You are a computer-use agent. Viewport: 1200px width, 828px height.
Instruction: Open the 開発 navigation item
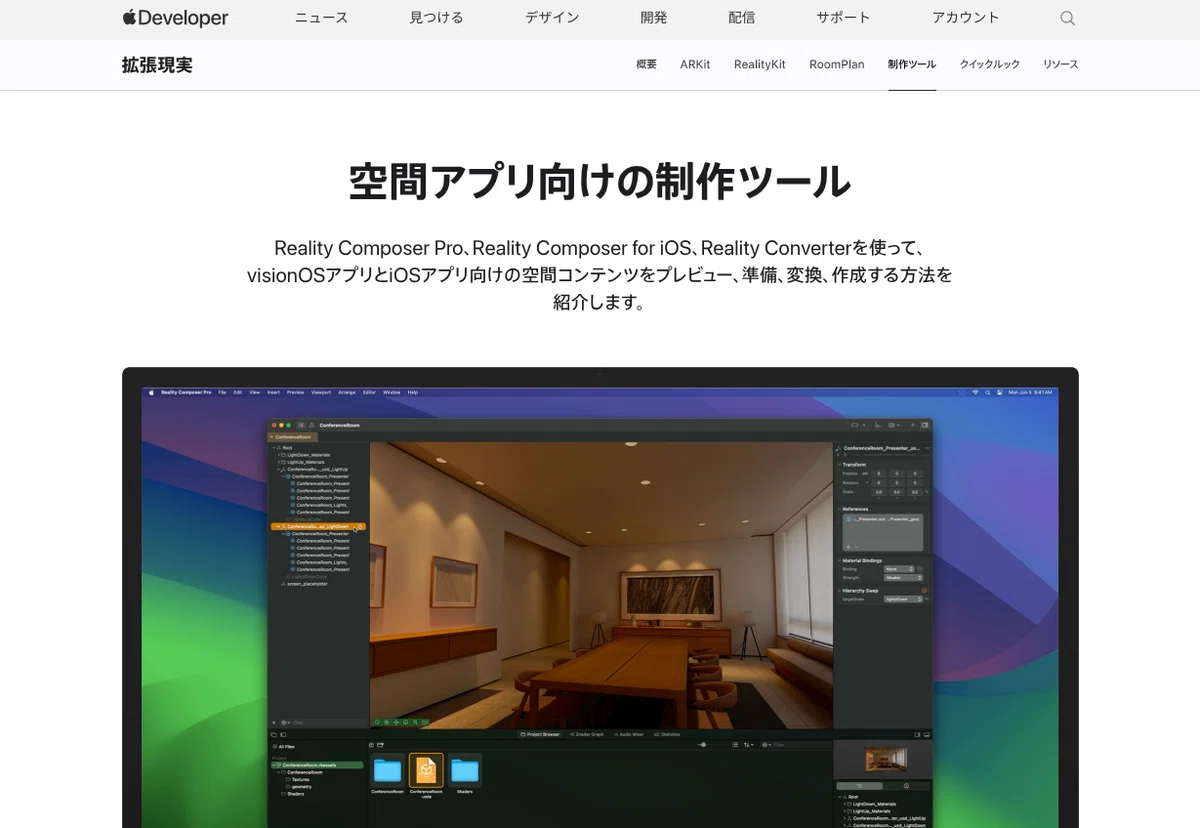[x=654, y=18]
